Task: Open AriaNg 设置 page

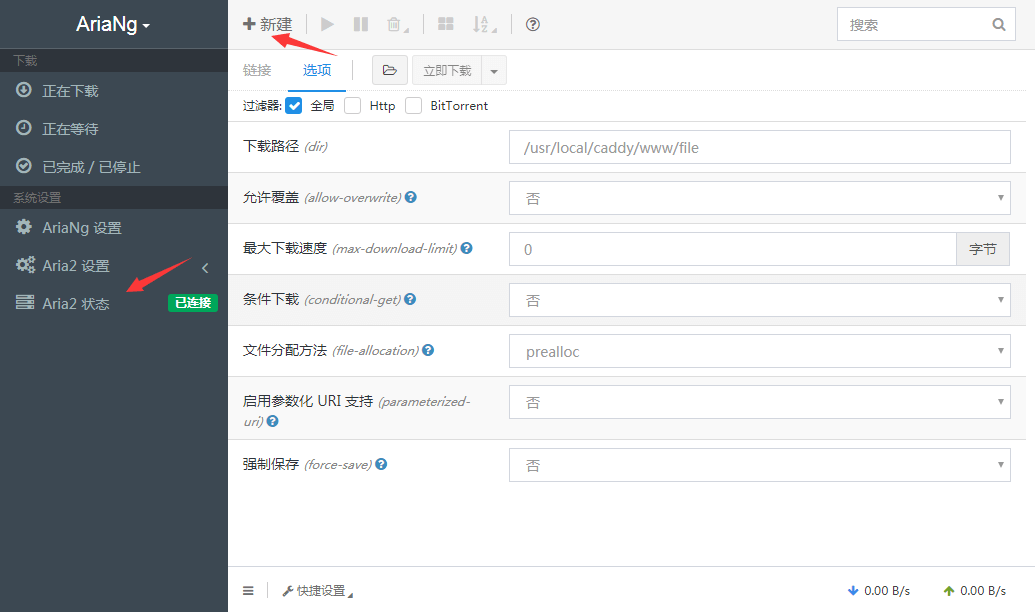Action: [114, 228]
